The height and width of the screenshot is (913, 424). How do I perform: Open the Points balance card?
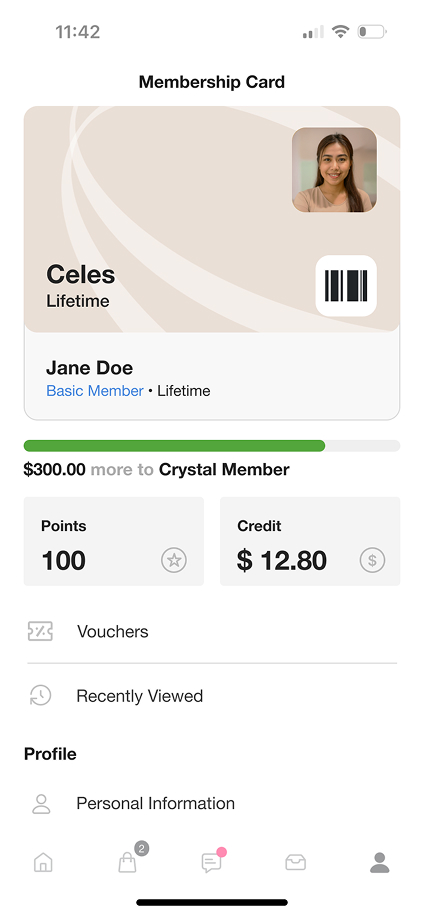point(114,541)
